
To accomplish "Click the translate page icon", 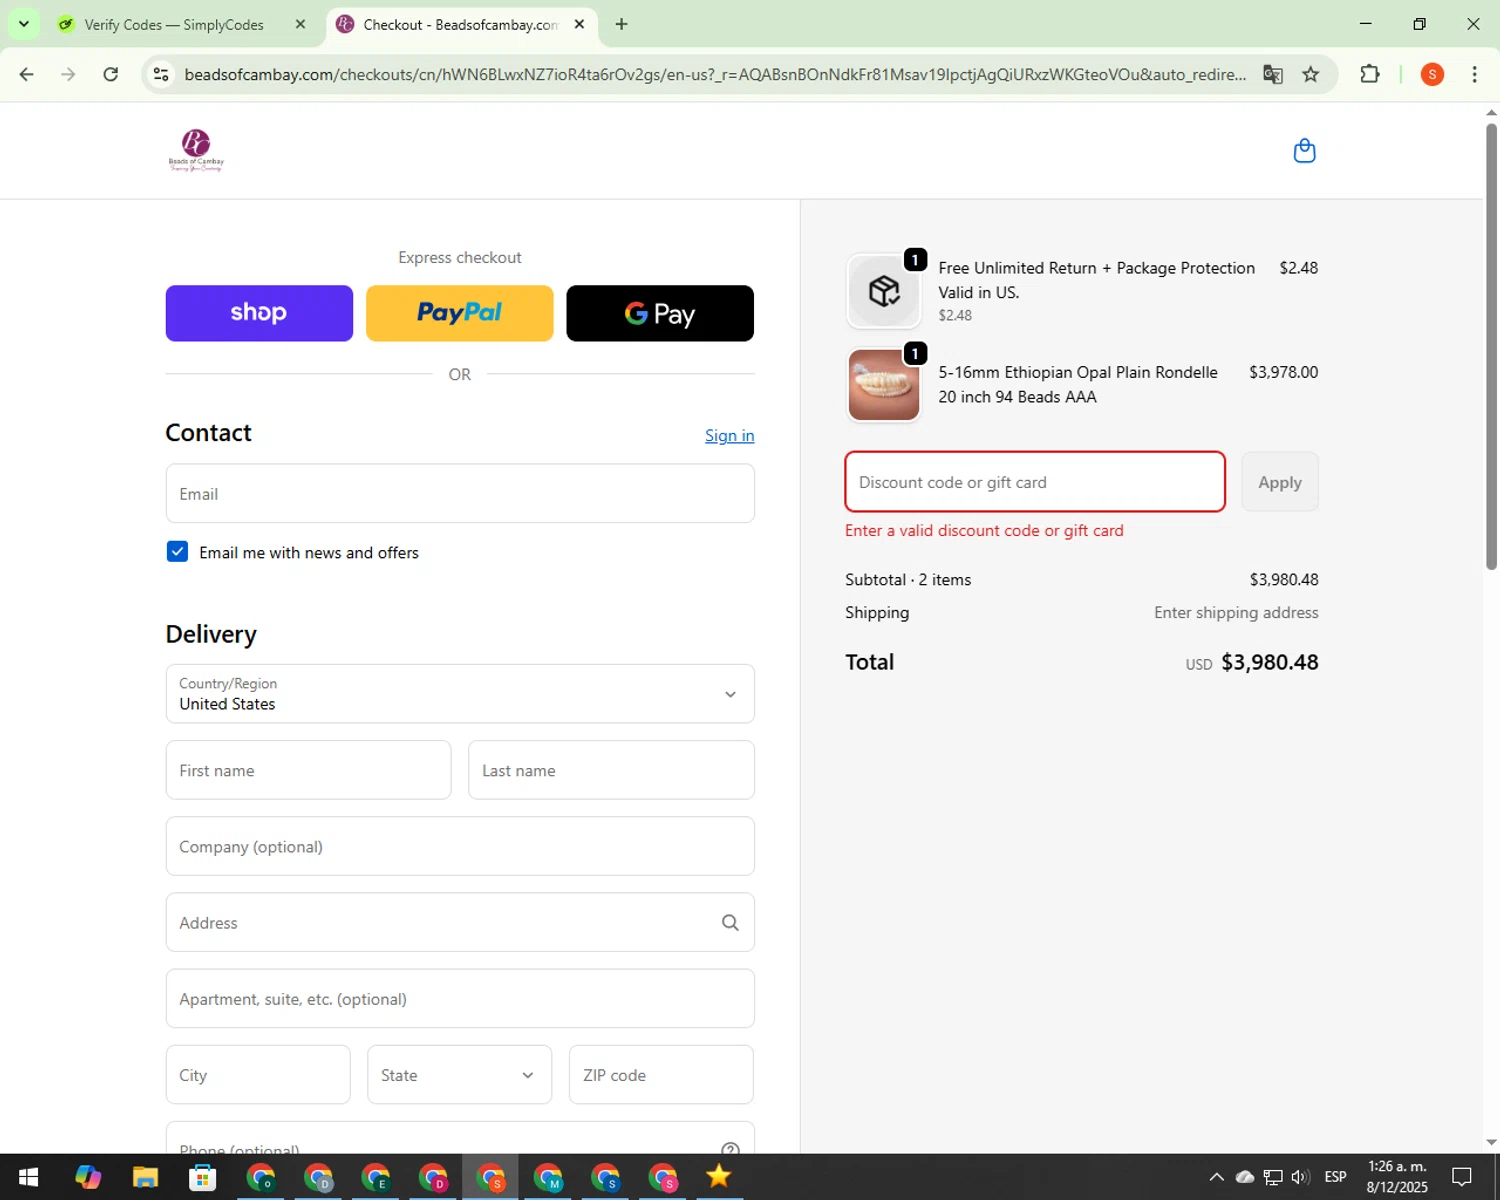I will click(x=1272, y=74).
